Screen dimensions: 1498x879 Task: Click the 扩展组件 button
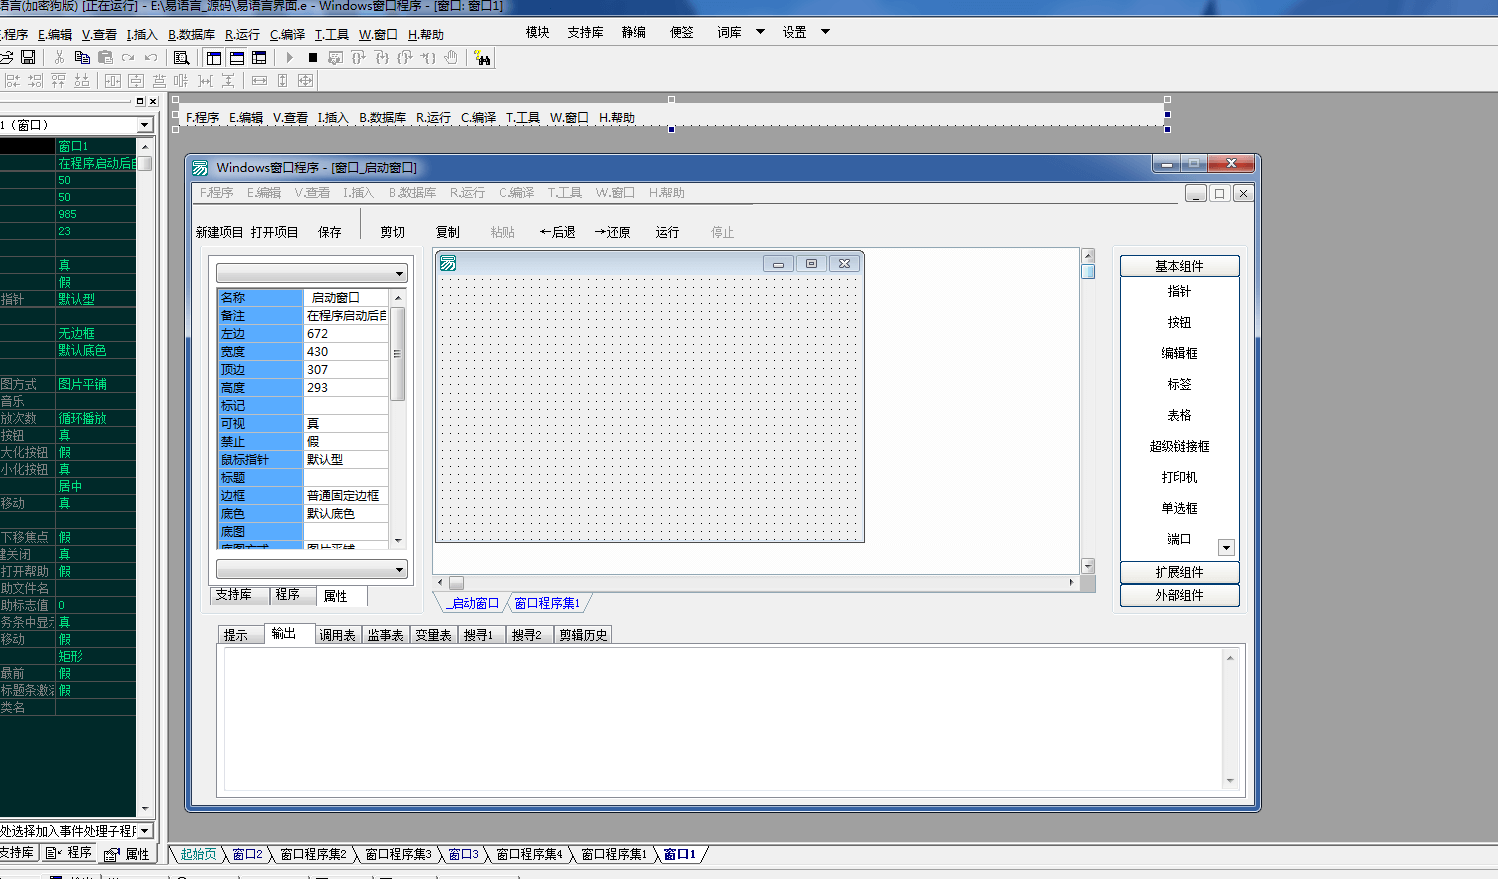coord(1180,572)
